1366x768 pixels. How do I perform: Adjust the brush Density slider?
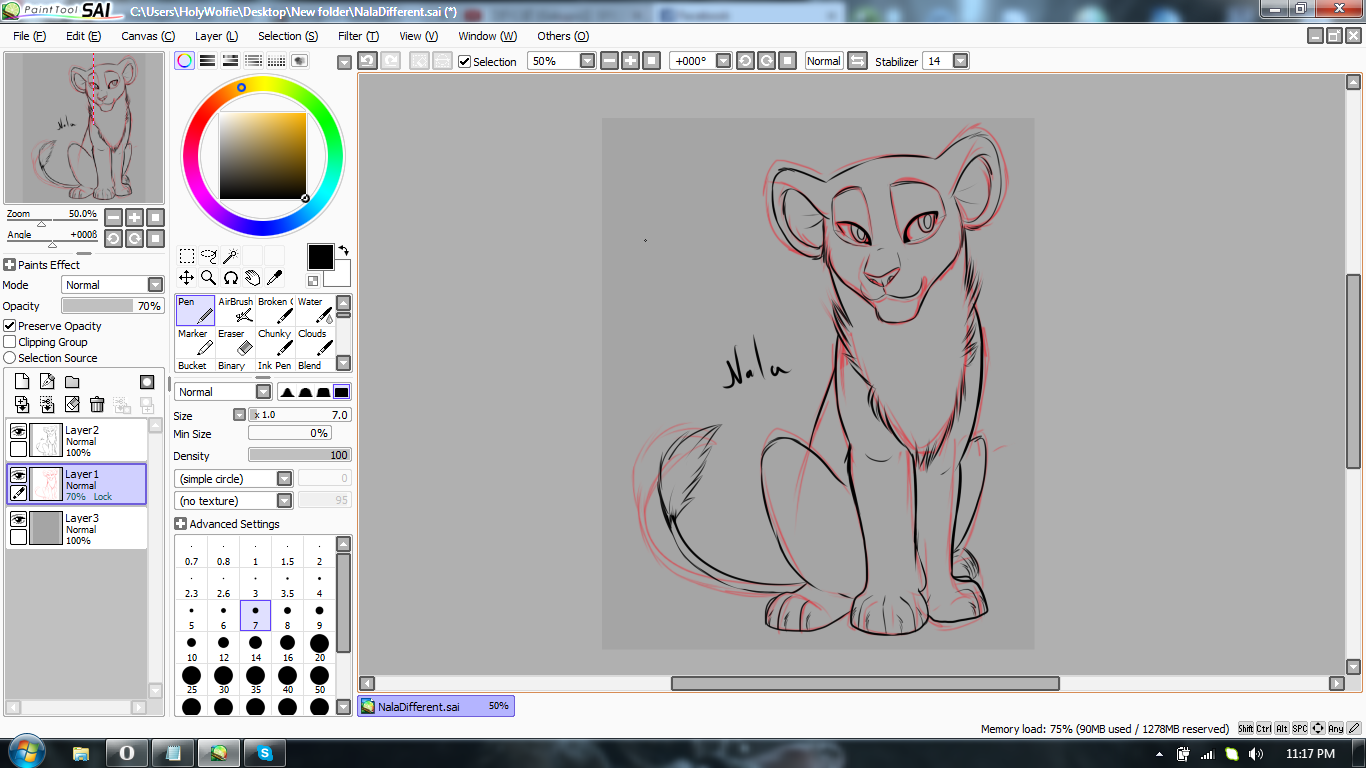(300, 455)
